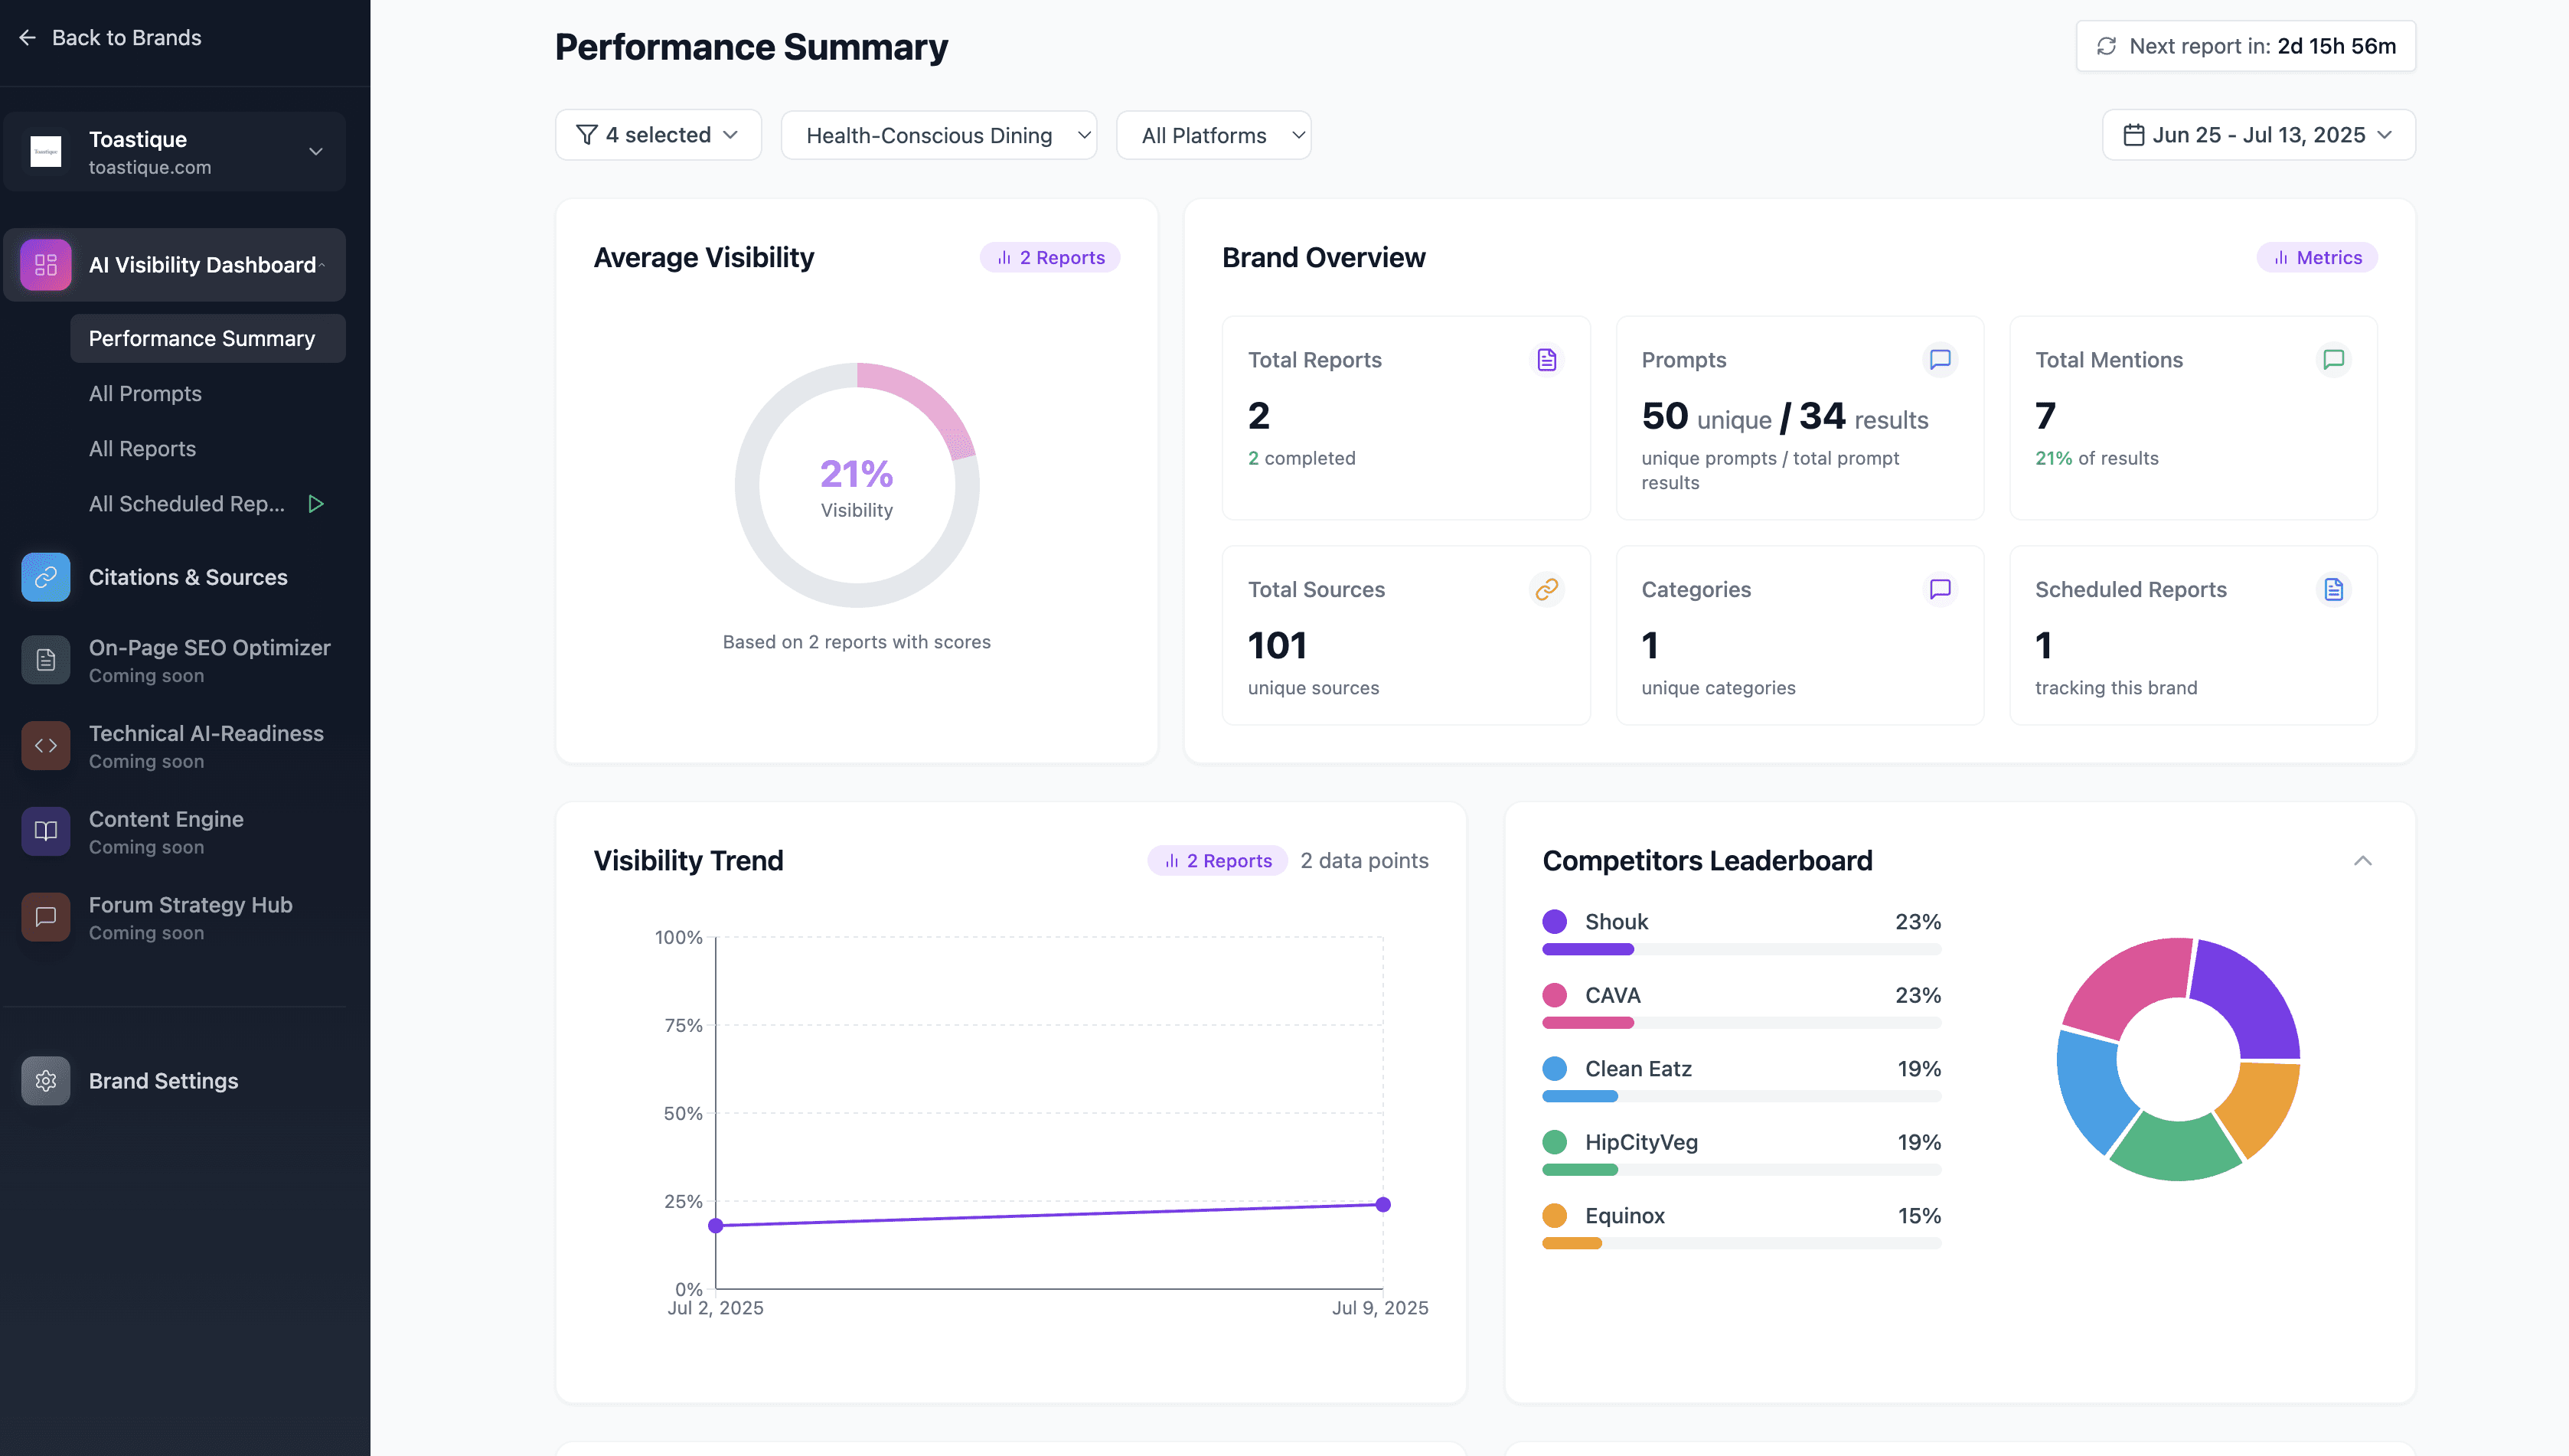Click play icon beside All Scheduled Reports
Viewport: 2569px width, 1456px height.
click(316, 504)
